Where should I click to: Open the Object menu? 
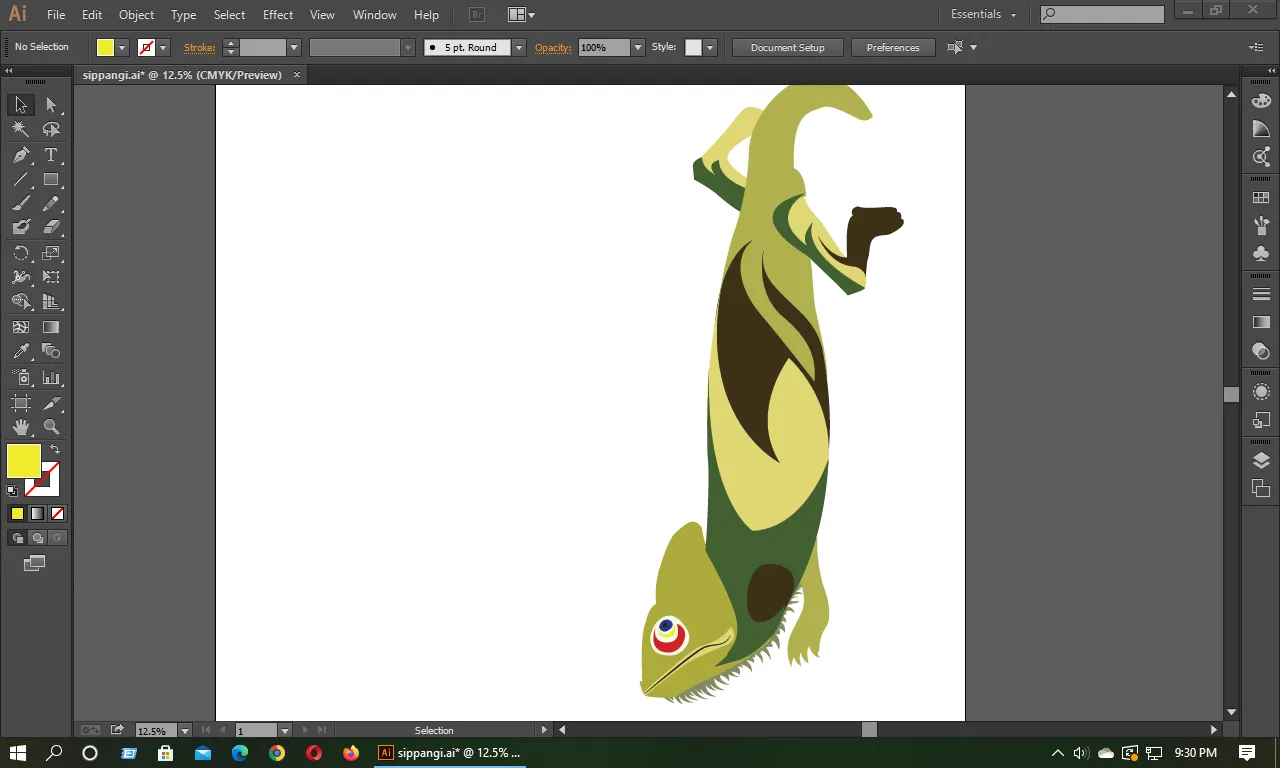pyautogui.click(x=137, y=15)
